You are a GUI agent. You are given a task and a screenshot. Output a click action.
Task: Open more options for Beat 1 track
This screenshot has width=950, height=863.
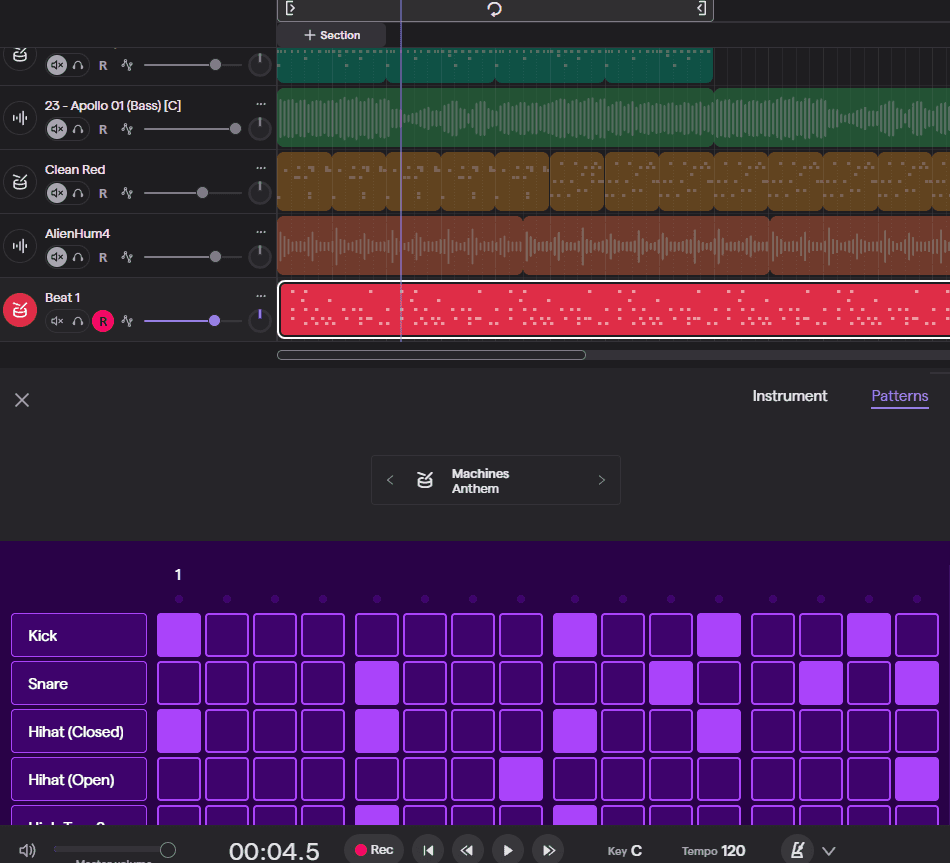click(261, 296)
